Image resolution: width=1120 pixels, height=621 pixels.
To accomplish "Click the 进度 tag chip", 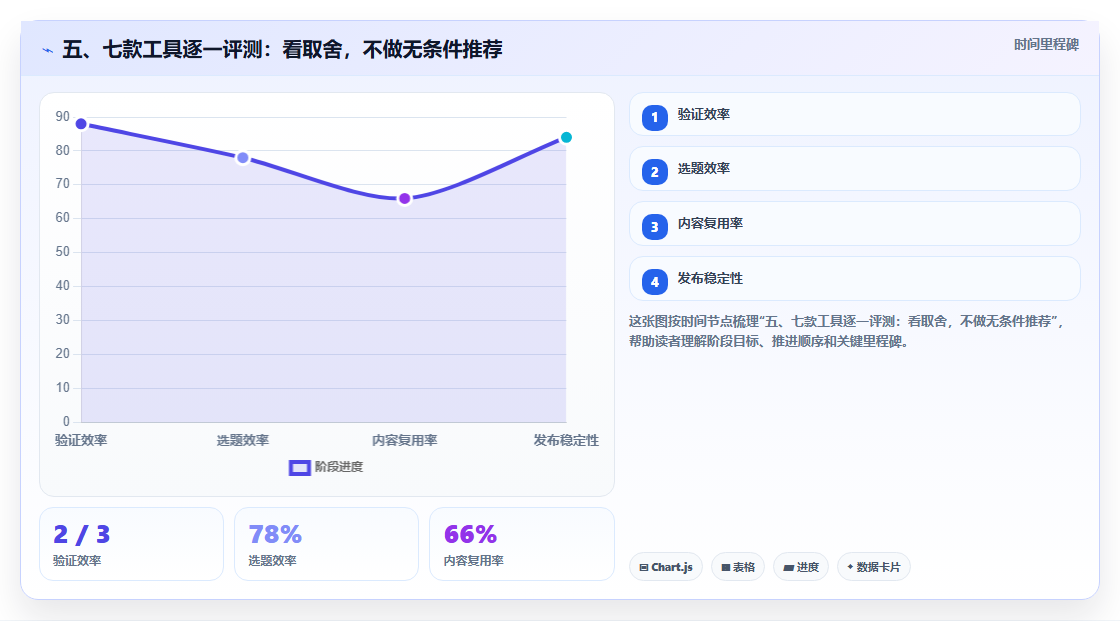I will [x=801, y=567].
